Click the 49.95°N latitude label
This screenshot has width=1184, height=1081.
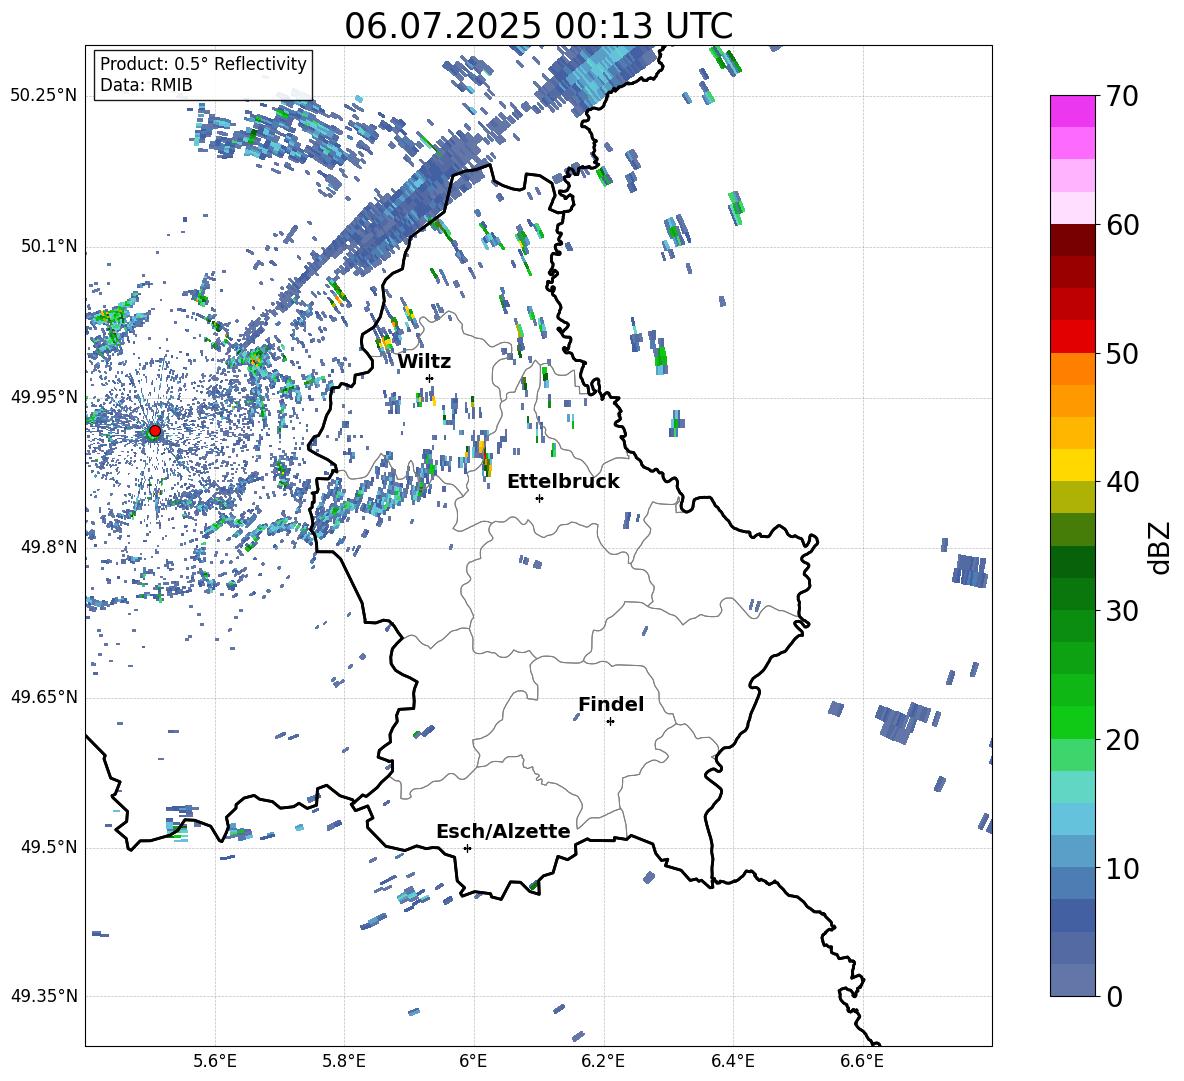(x=44, y=397)
